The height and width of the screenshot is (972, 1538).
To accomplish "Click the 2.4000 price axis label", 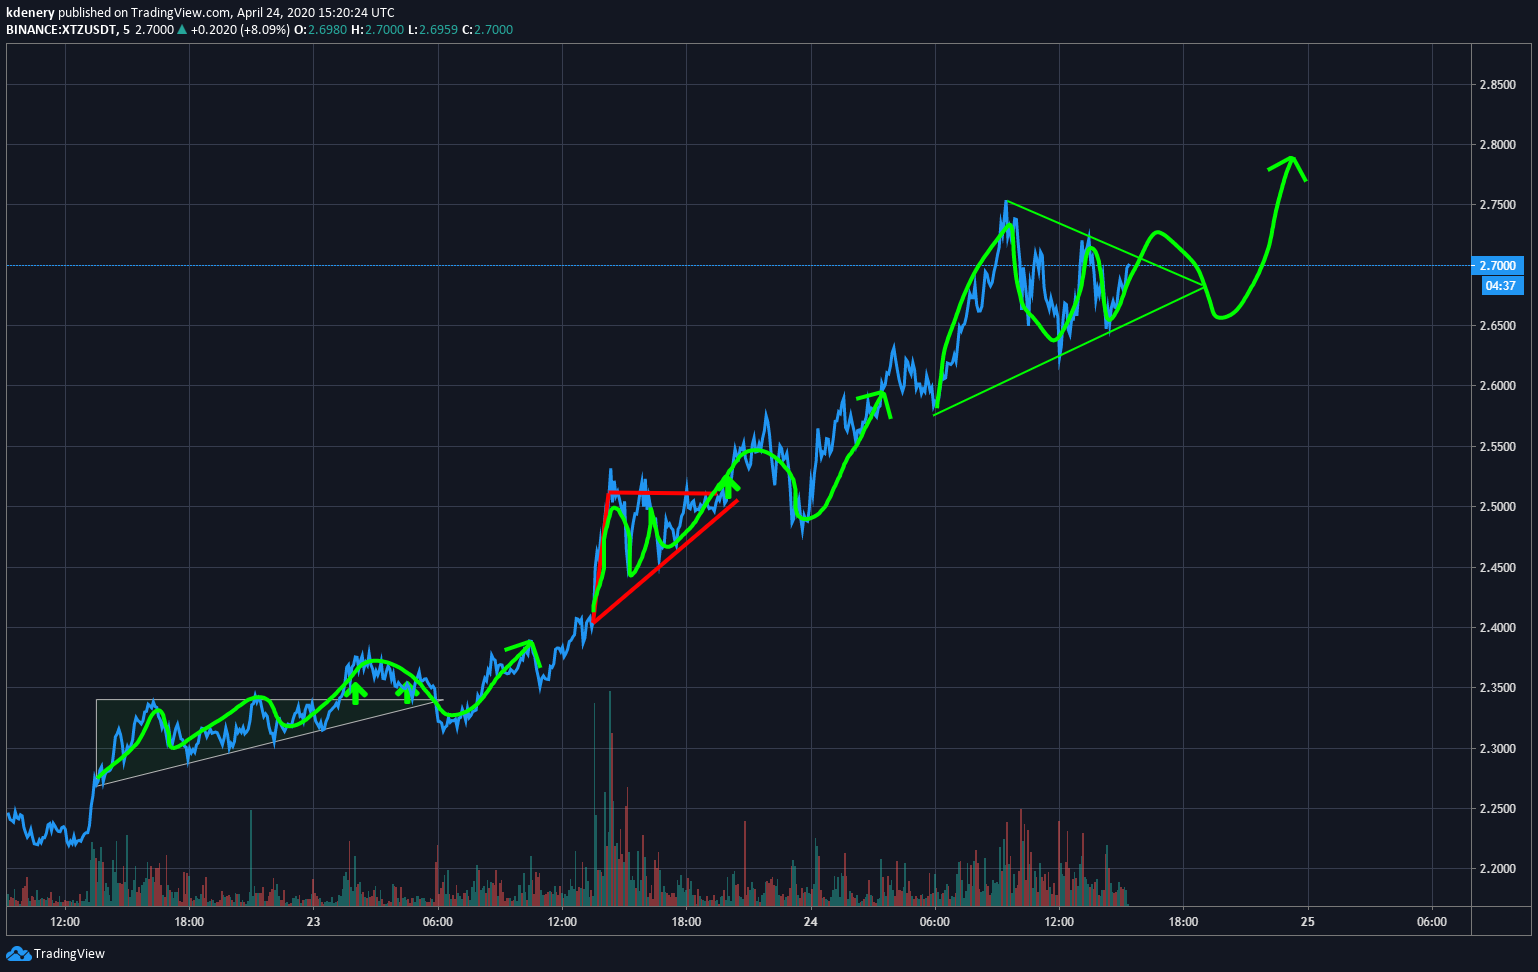I will point(1497,628).
